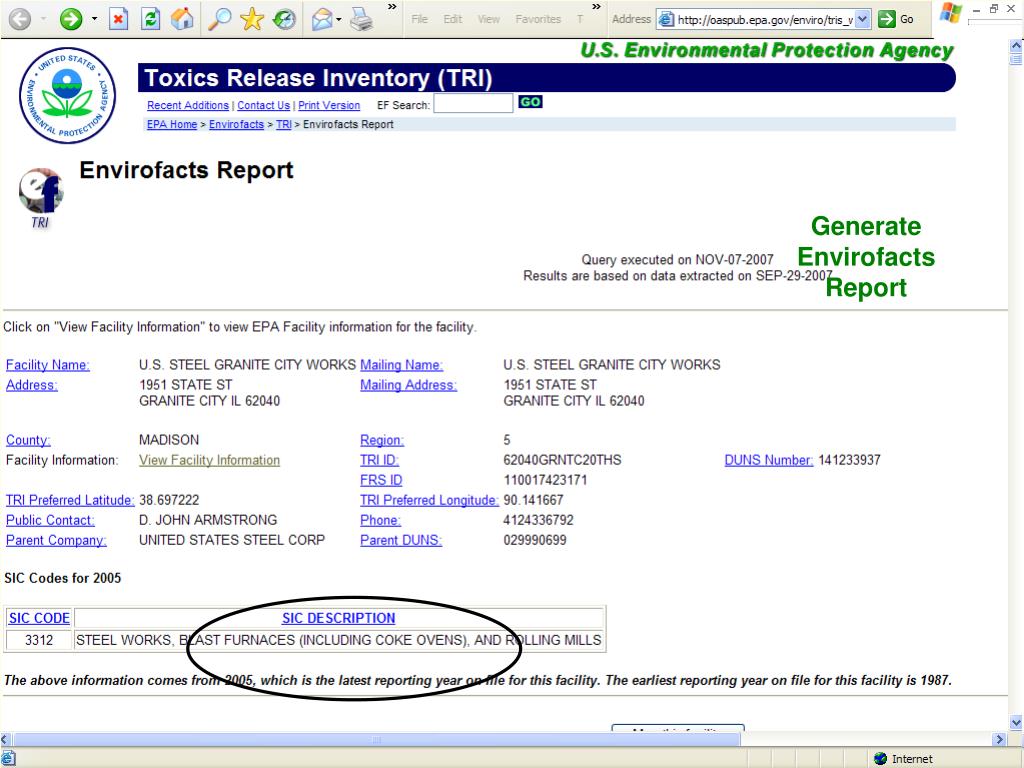Click the TRI Preferred Longitude link

pos(429,500)
